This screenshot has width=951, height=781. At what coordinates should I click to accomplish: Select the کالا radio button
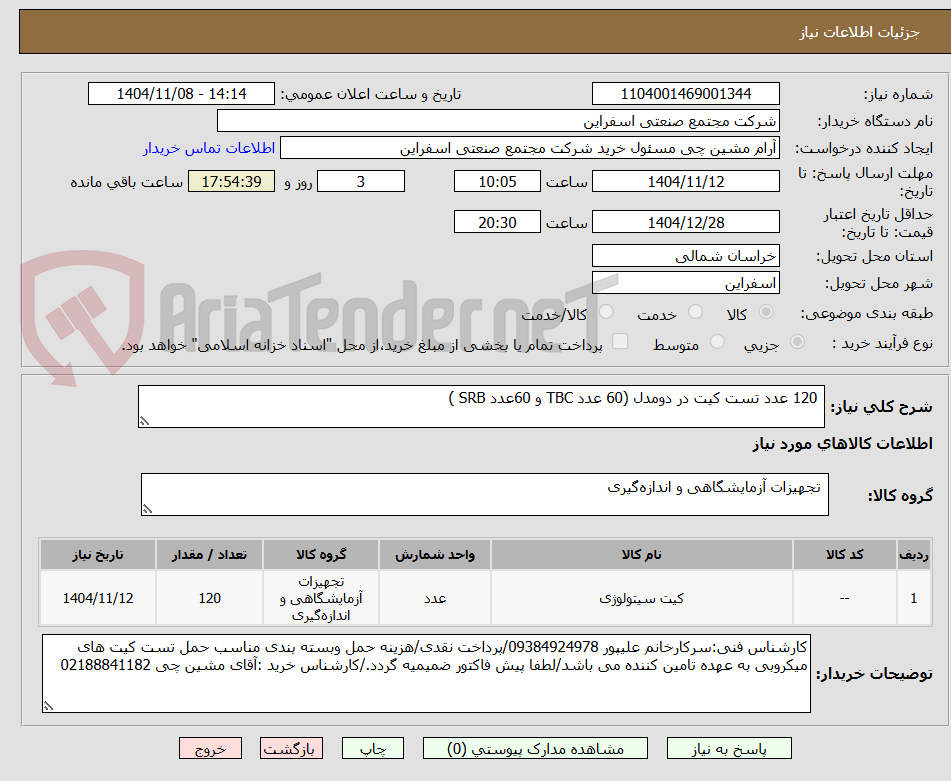[766, 312]
